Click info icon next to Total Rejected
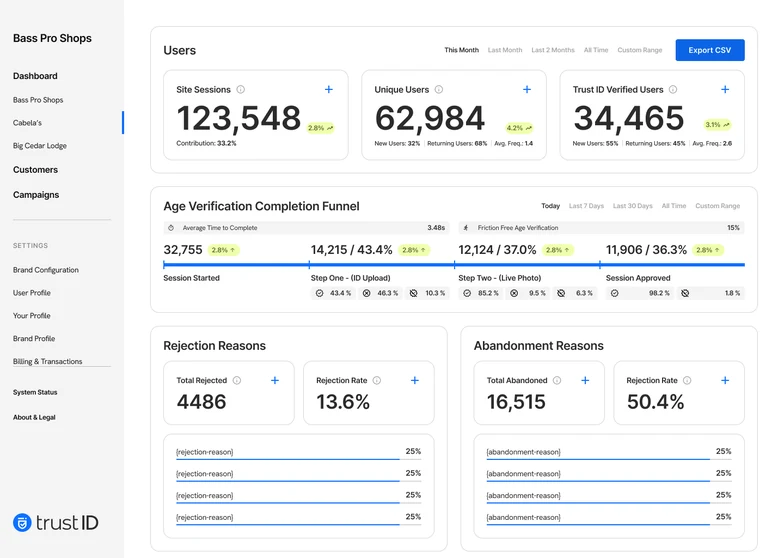784x558 pixels. [237, 380]
